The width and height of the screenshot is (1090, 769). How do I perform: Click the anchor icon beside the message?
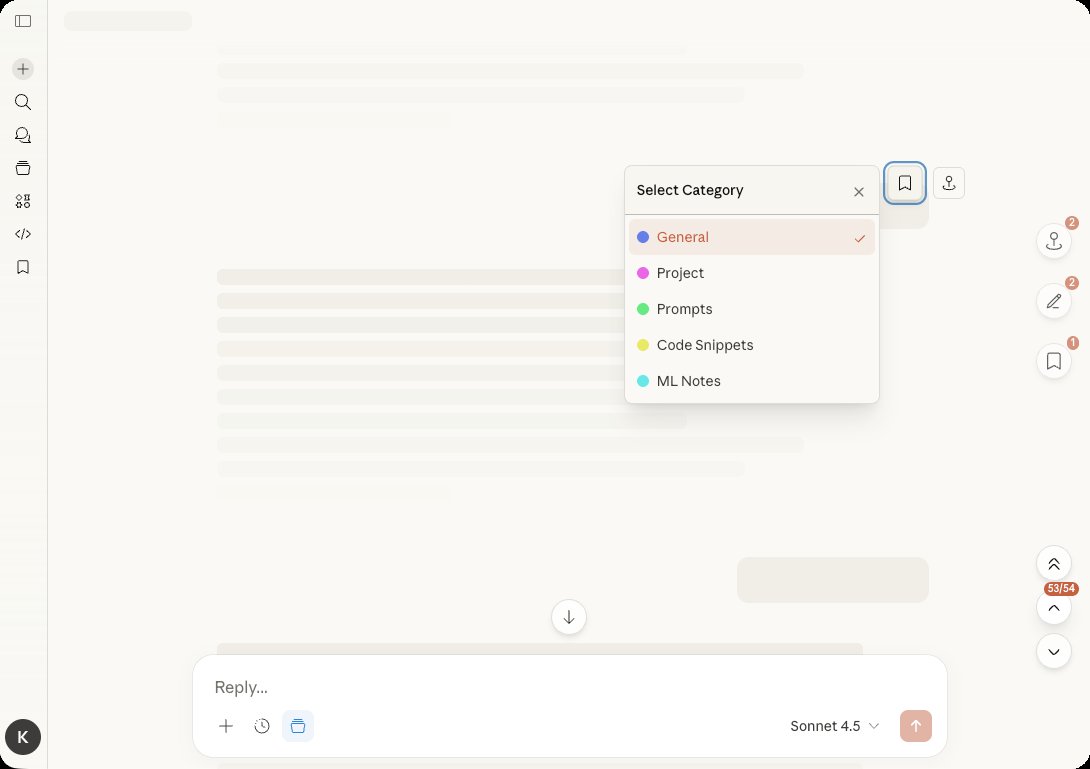[948, 183]
